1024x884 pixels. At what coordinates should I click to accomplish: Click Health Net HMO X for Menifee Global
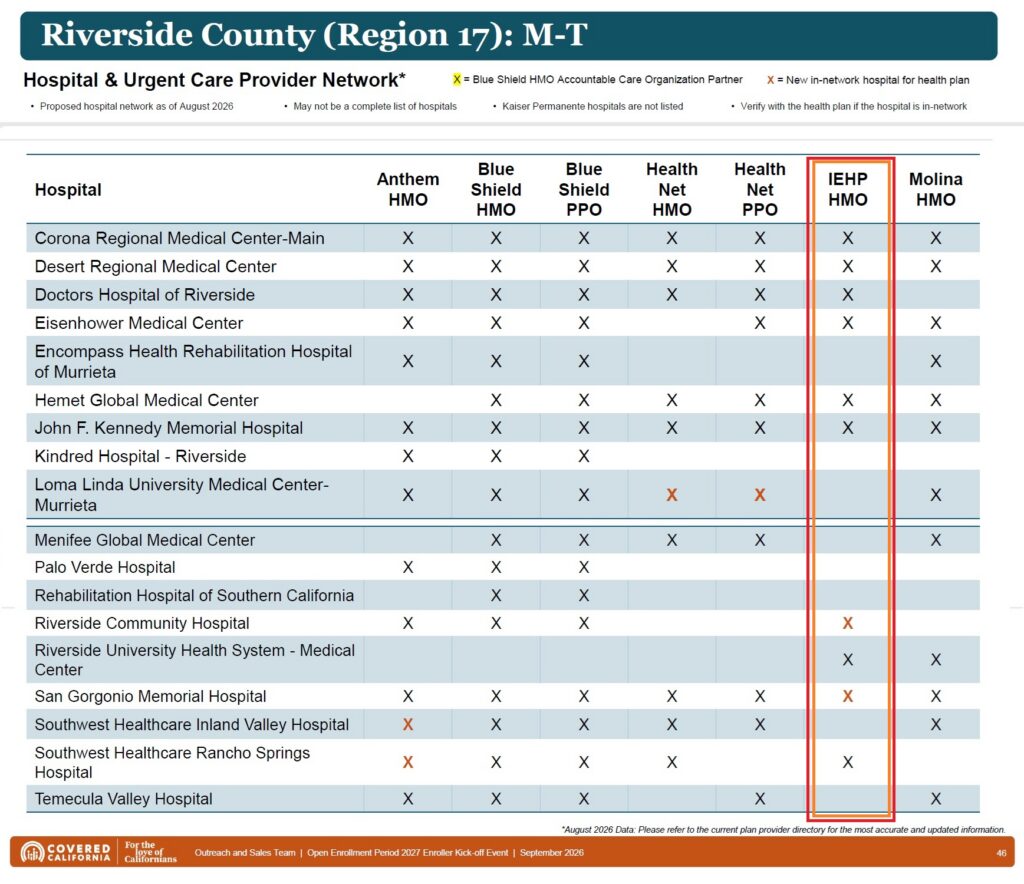click(672, 540)
